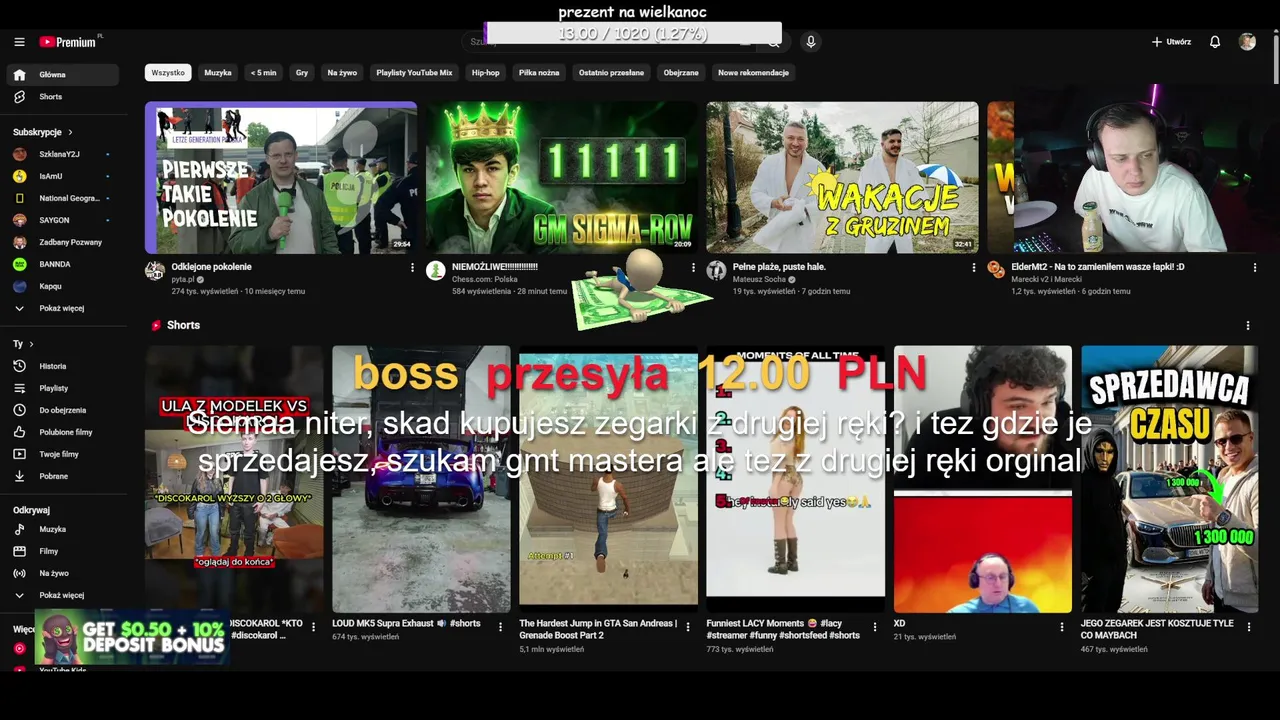Open Hardest Jump GTA San Andreas short
The width and height of the screenshot is (1280, 720).
tap(608, 479)
